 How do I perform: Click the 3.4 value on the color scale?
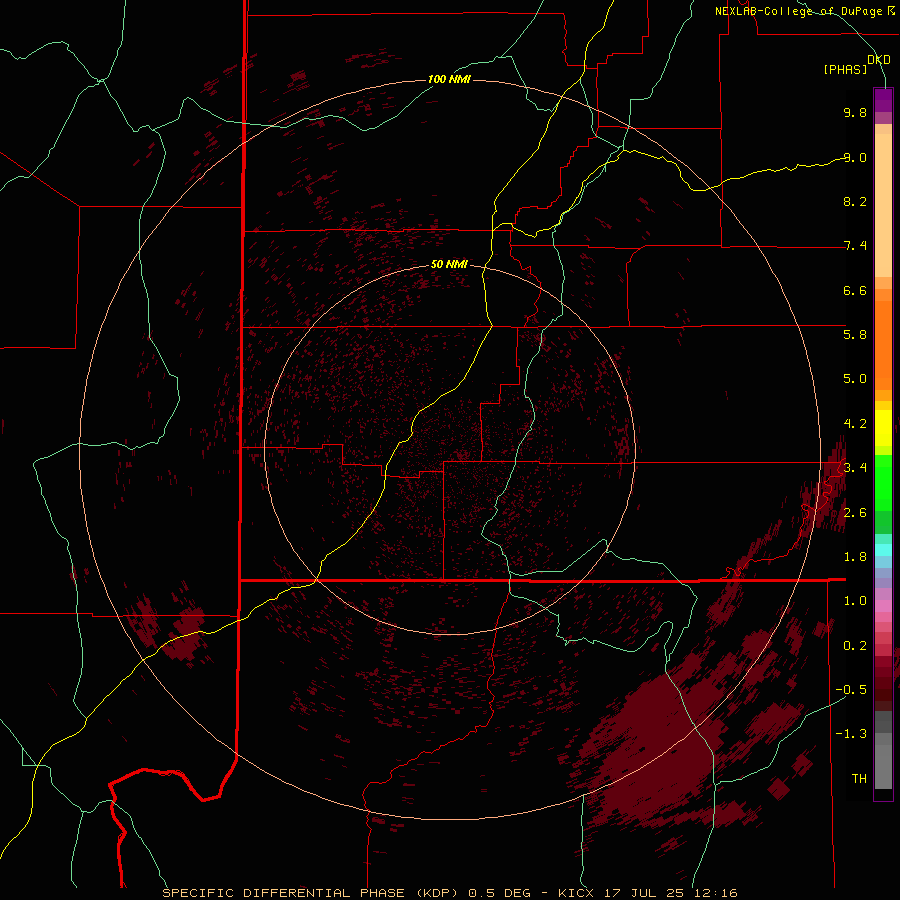coord(855,468)
